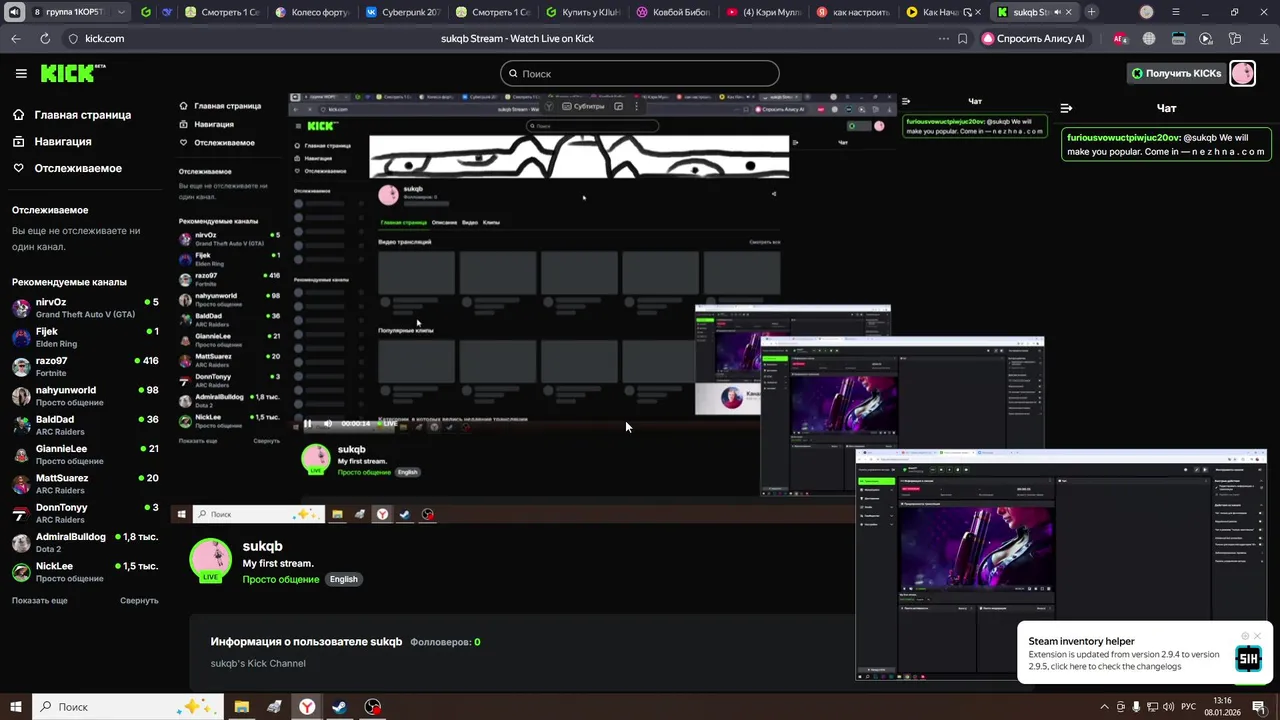Open recommended channel razo97
Image resolution: width=1280 pixels, height=720 pixels.
[85, 366]
